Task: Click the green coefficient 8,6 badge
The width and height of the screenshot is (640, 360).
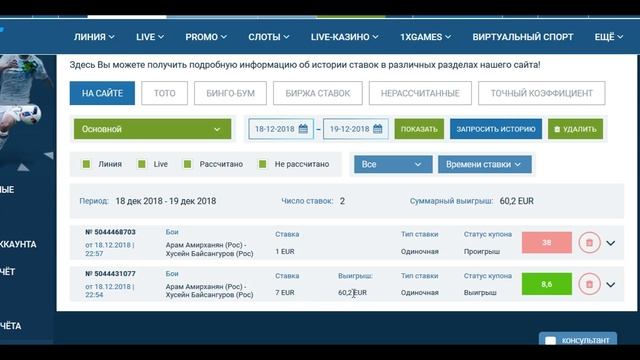Action: point(547,284)
